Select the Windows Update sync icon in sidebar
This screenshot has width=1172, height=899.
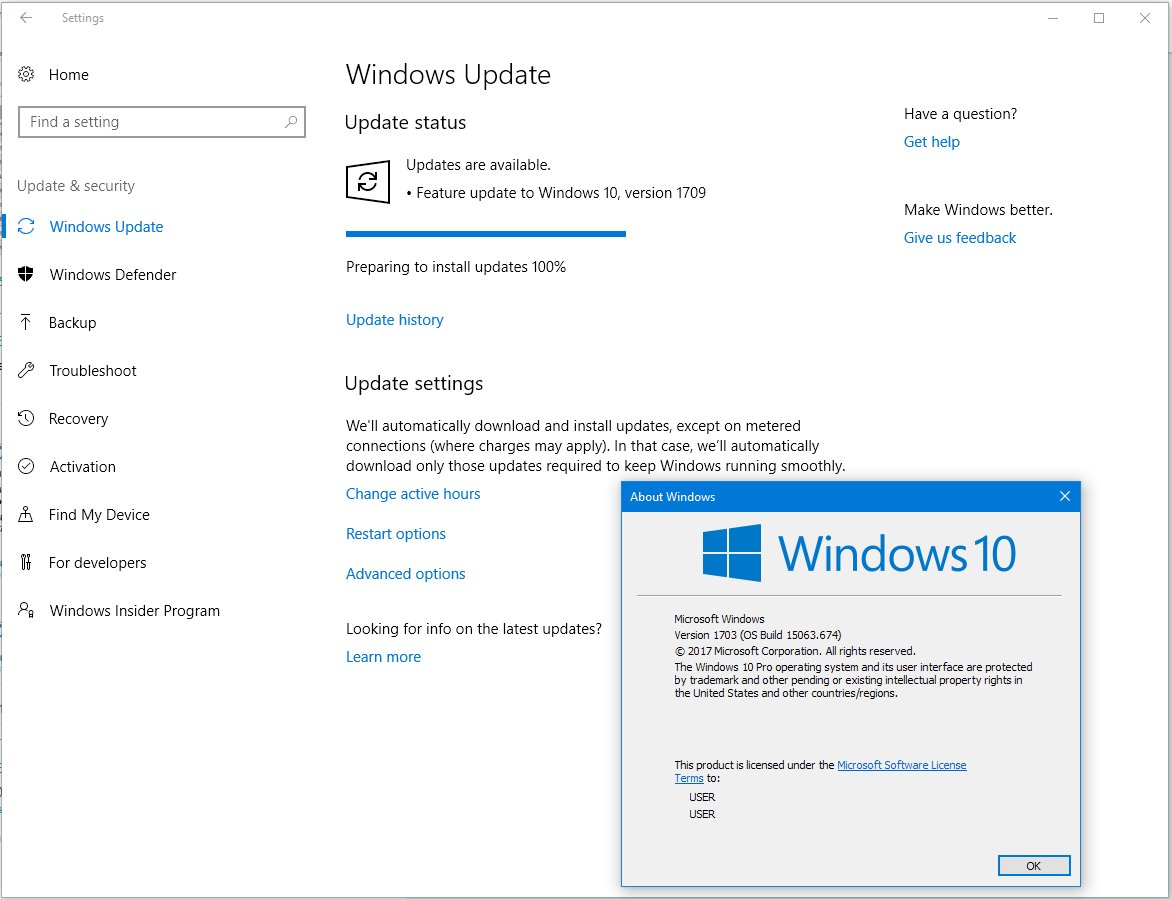click(x=28, y=227)
